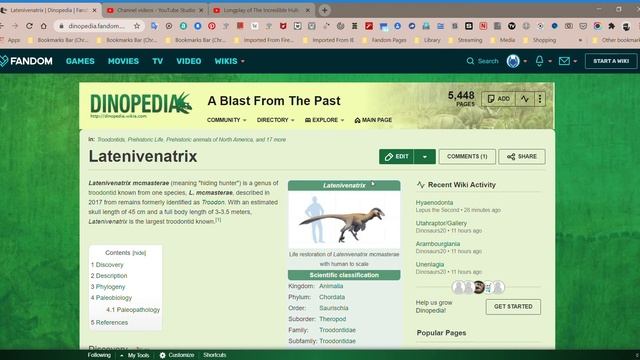The image size is (640, 360).
Task: Open the Latenivenatrix life restoration image
Action: [x=344, y=220]
